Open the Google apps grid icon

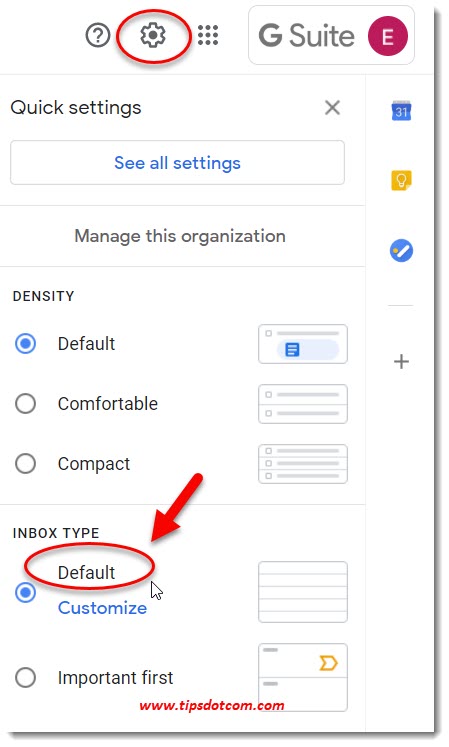tap(208, 35)
